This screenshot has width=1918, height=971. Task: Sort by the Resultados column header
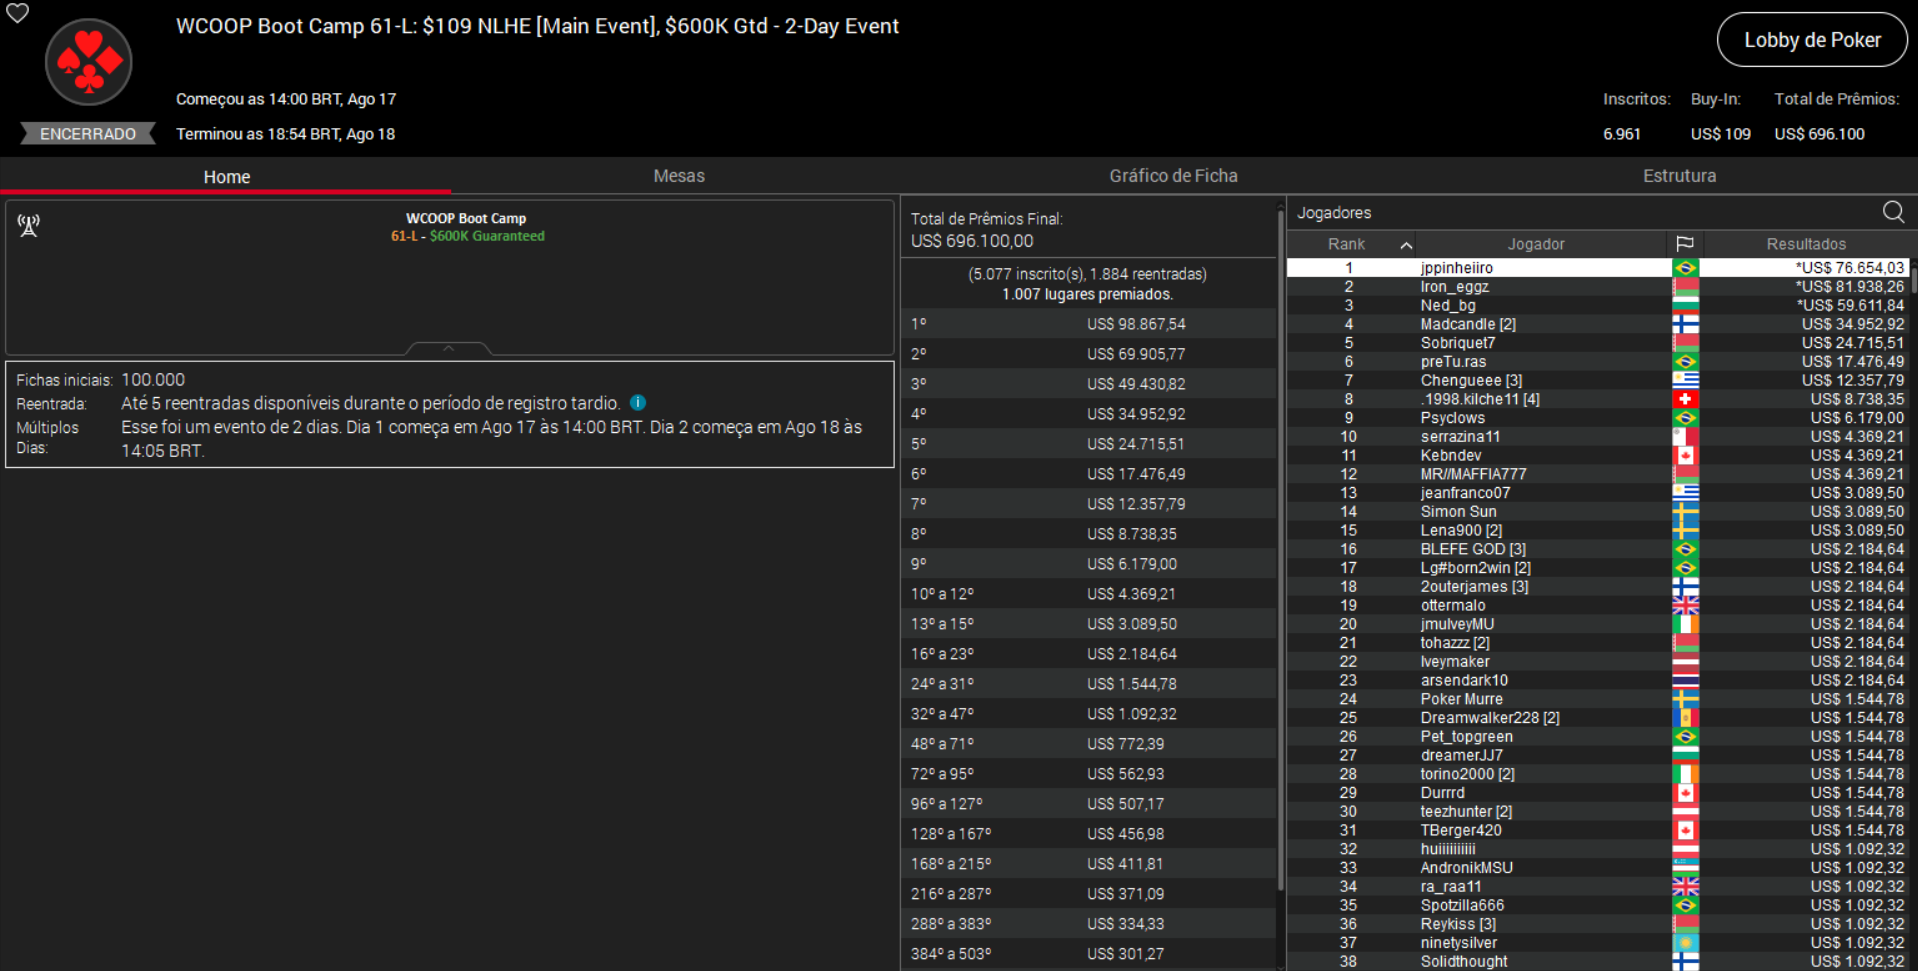coord(1806,244)
